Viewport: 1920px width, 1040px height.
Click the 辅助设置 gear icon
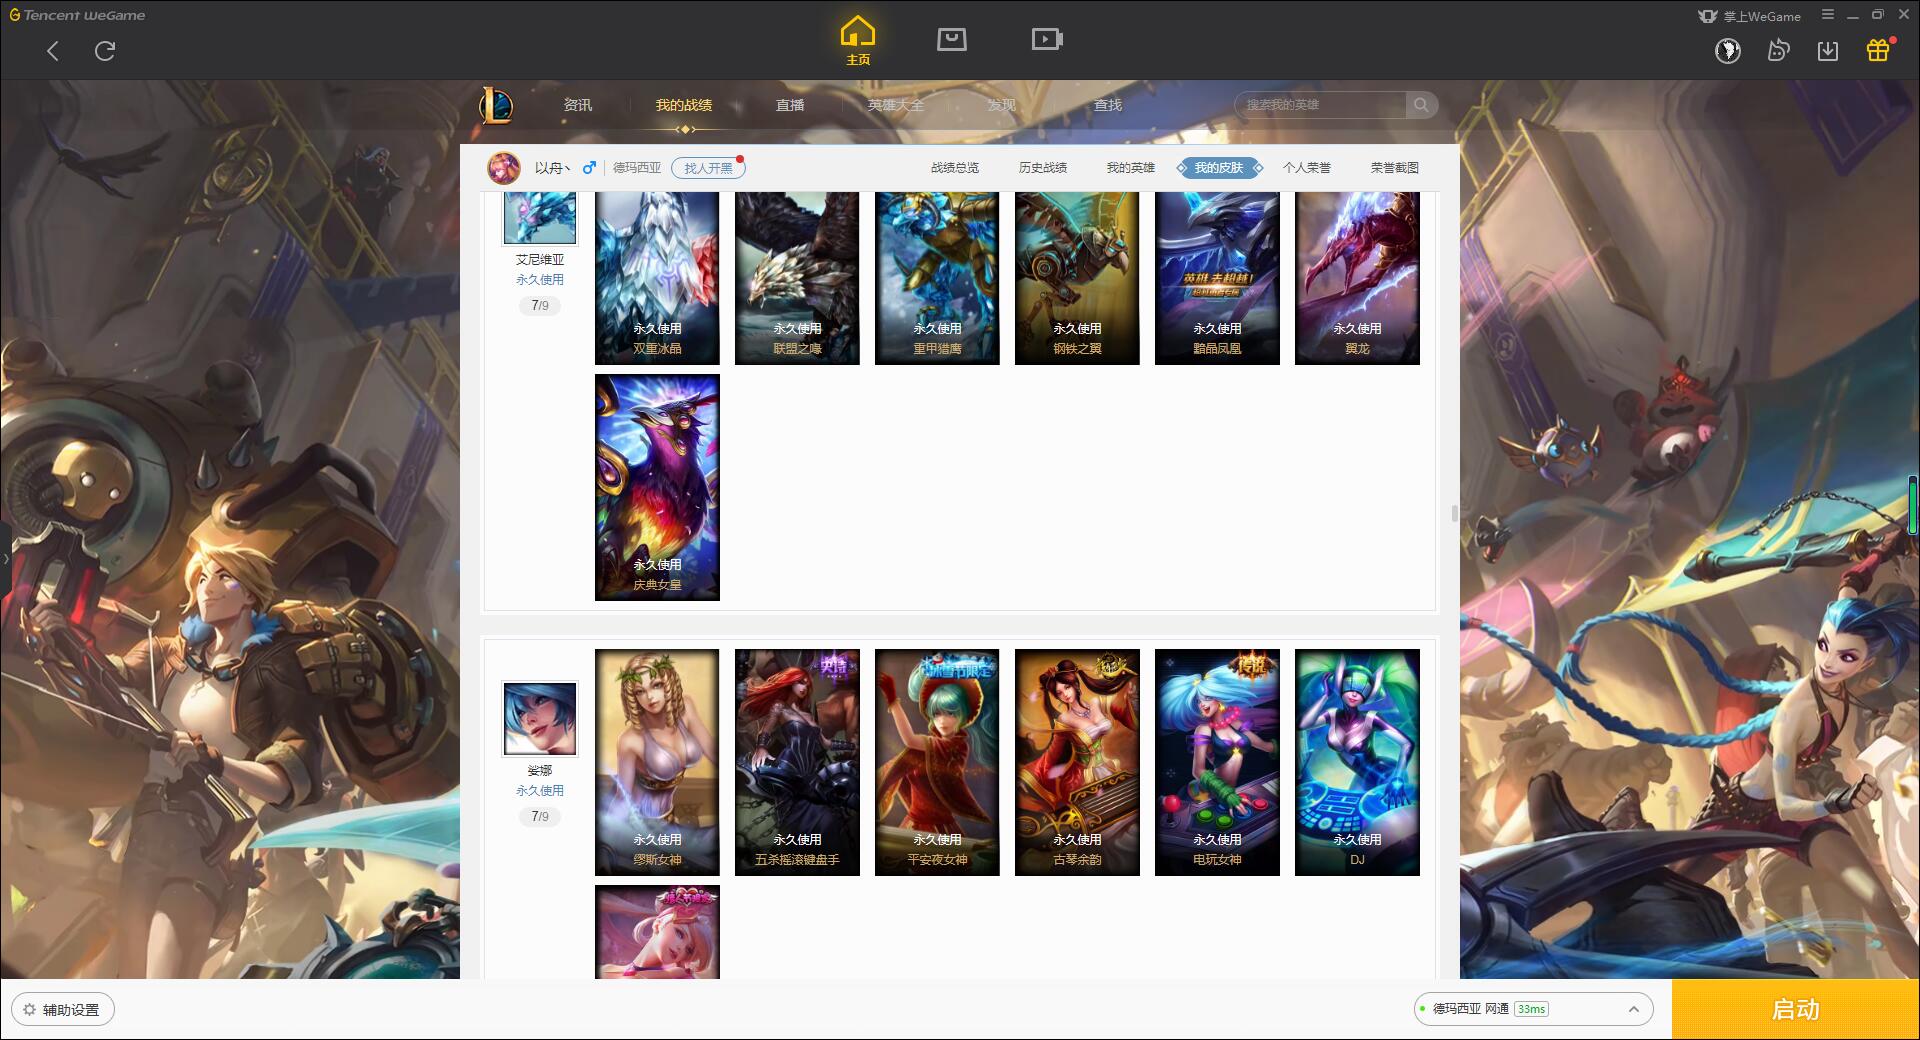[x=29, y=1010]
